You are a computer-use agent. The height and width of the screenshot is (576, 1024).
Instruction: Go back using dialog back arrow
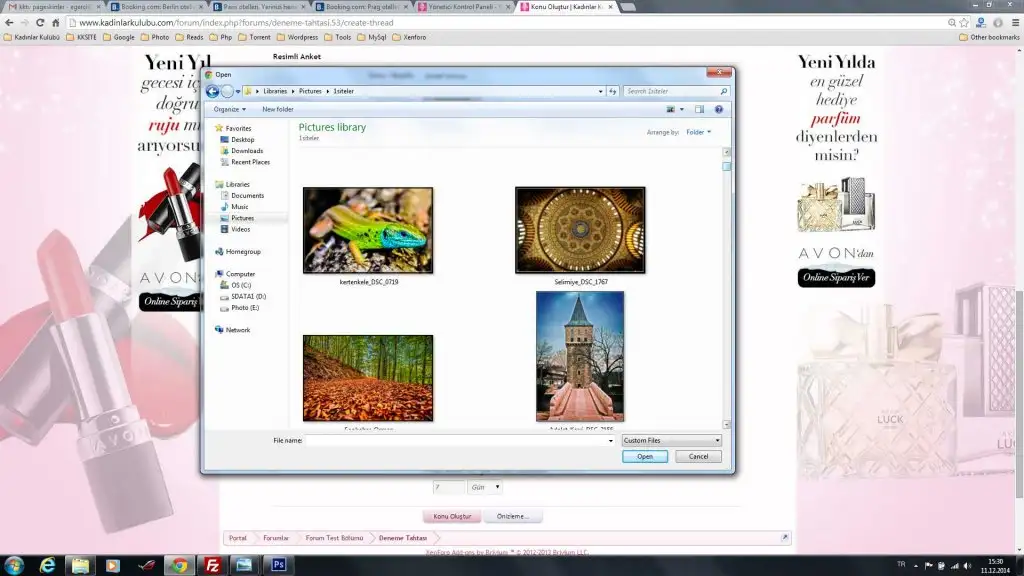[212, 91]
